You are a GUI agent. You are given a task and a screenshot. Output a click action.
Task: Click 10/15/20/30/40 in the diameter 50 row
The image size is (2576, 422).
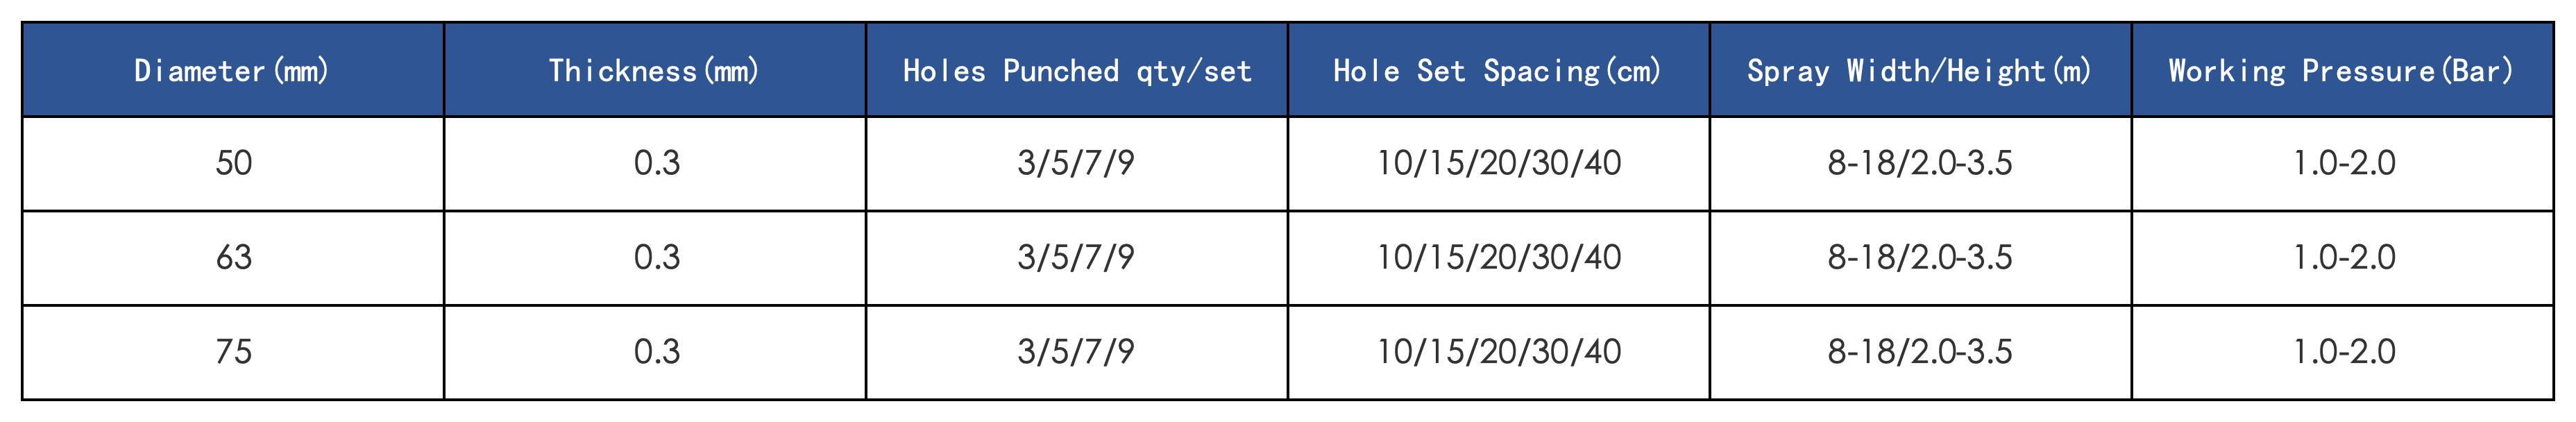tap(1498, 163)
